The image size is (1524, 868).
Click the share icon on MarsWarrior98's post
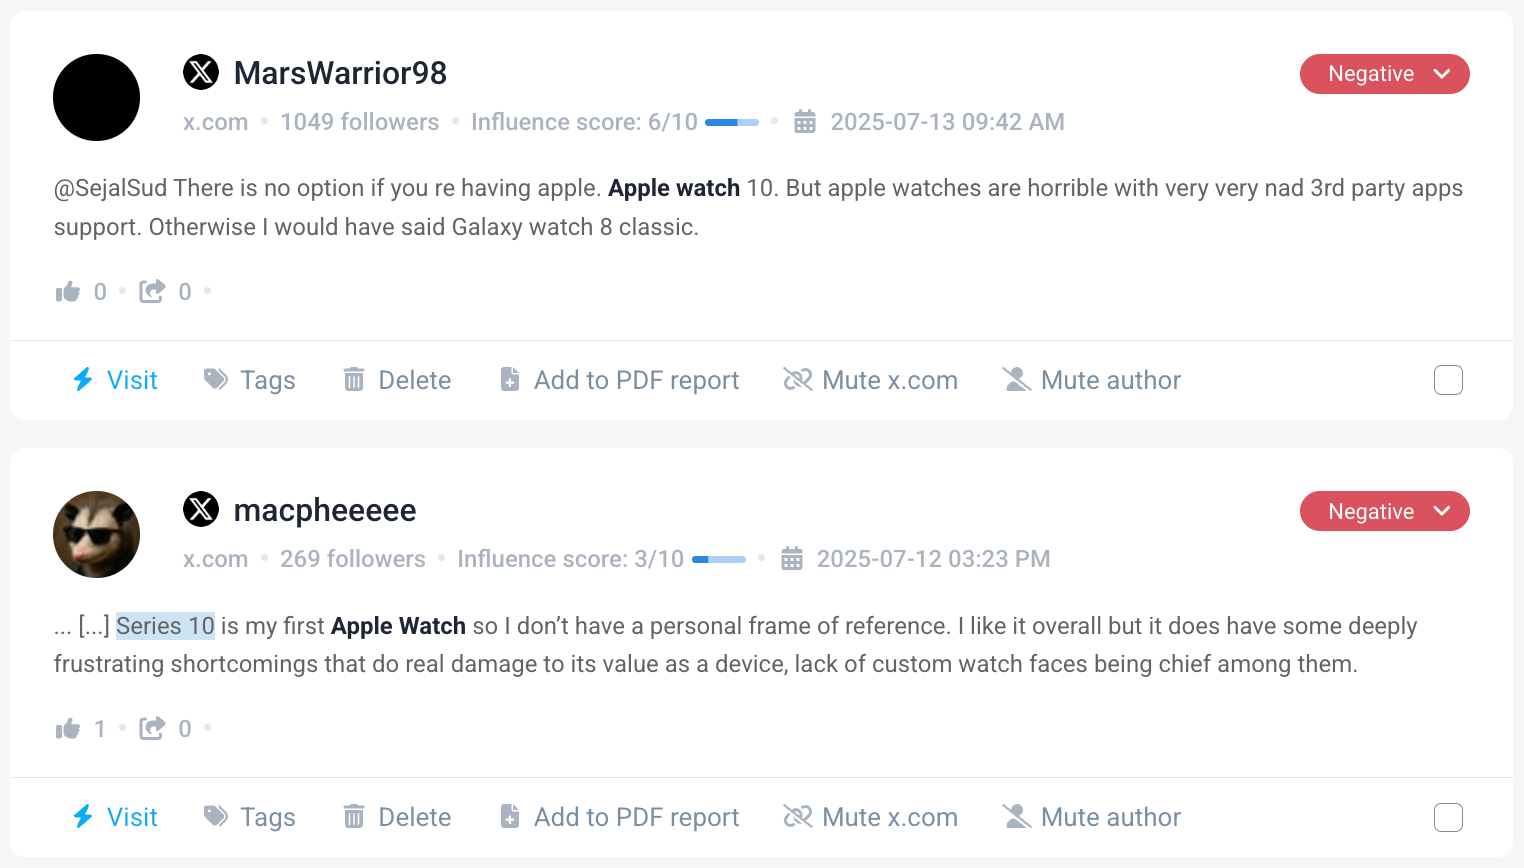[x=152, y=291]
